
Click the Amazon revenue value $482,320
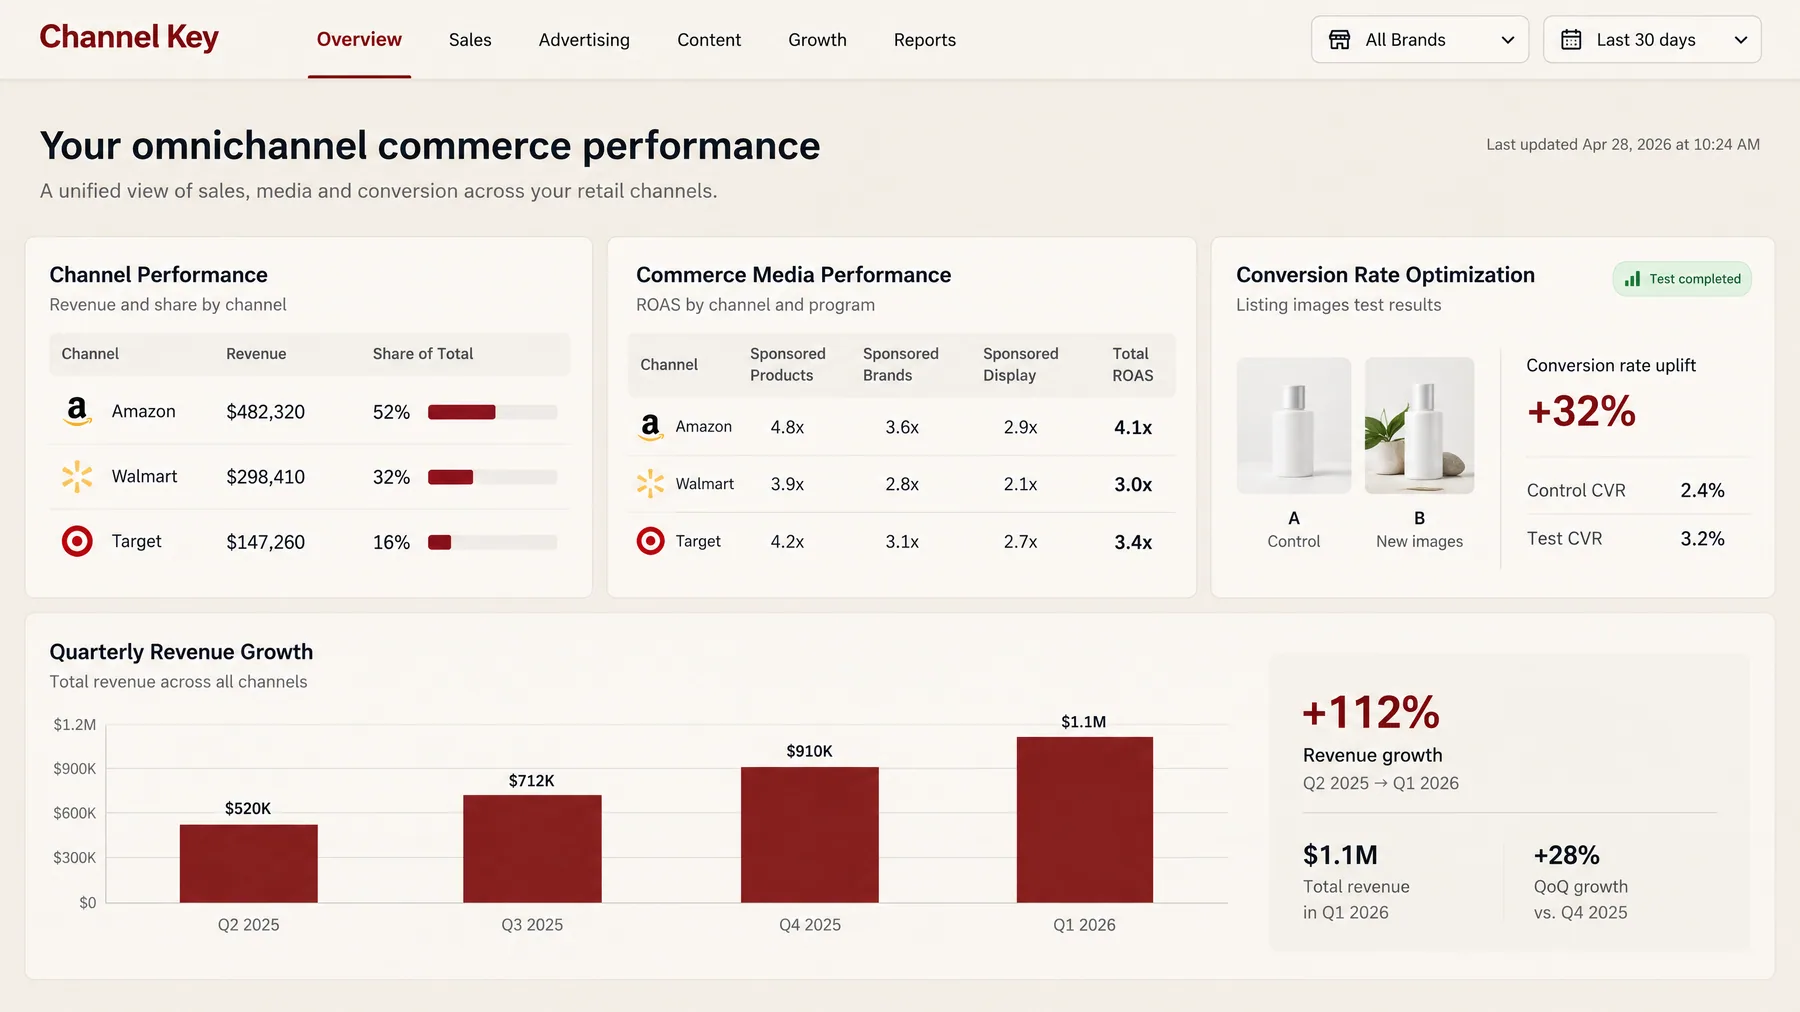(x=265, y=412)
